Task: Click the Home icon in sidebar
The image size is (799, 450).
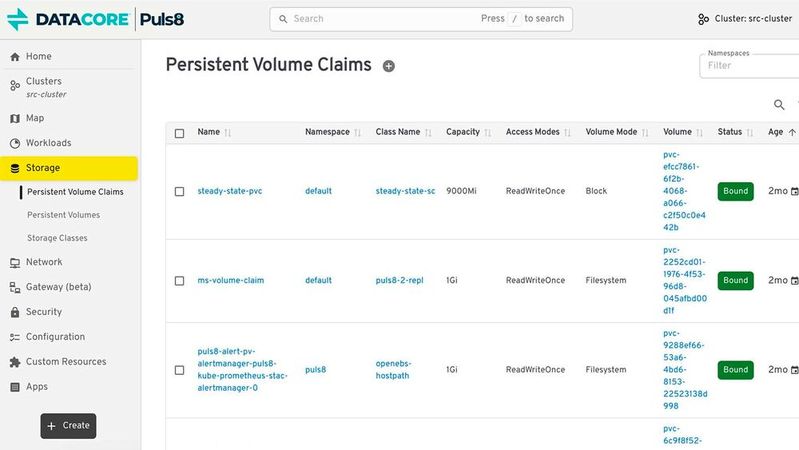Action: coord(15,57)
